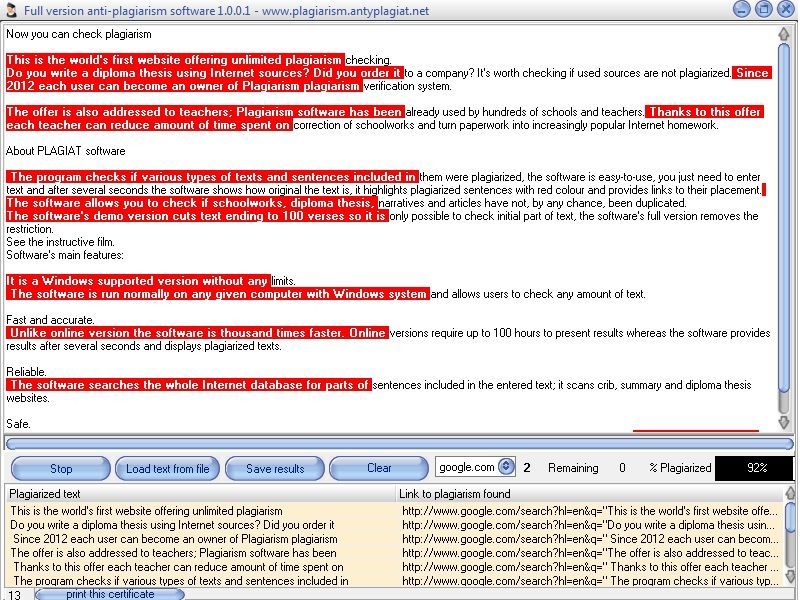
Task: Click the '% Plagiarized' label
Action: click(680, 468)
